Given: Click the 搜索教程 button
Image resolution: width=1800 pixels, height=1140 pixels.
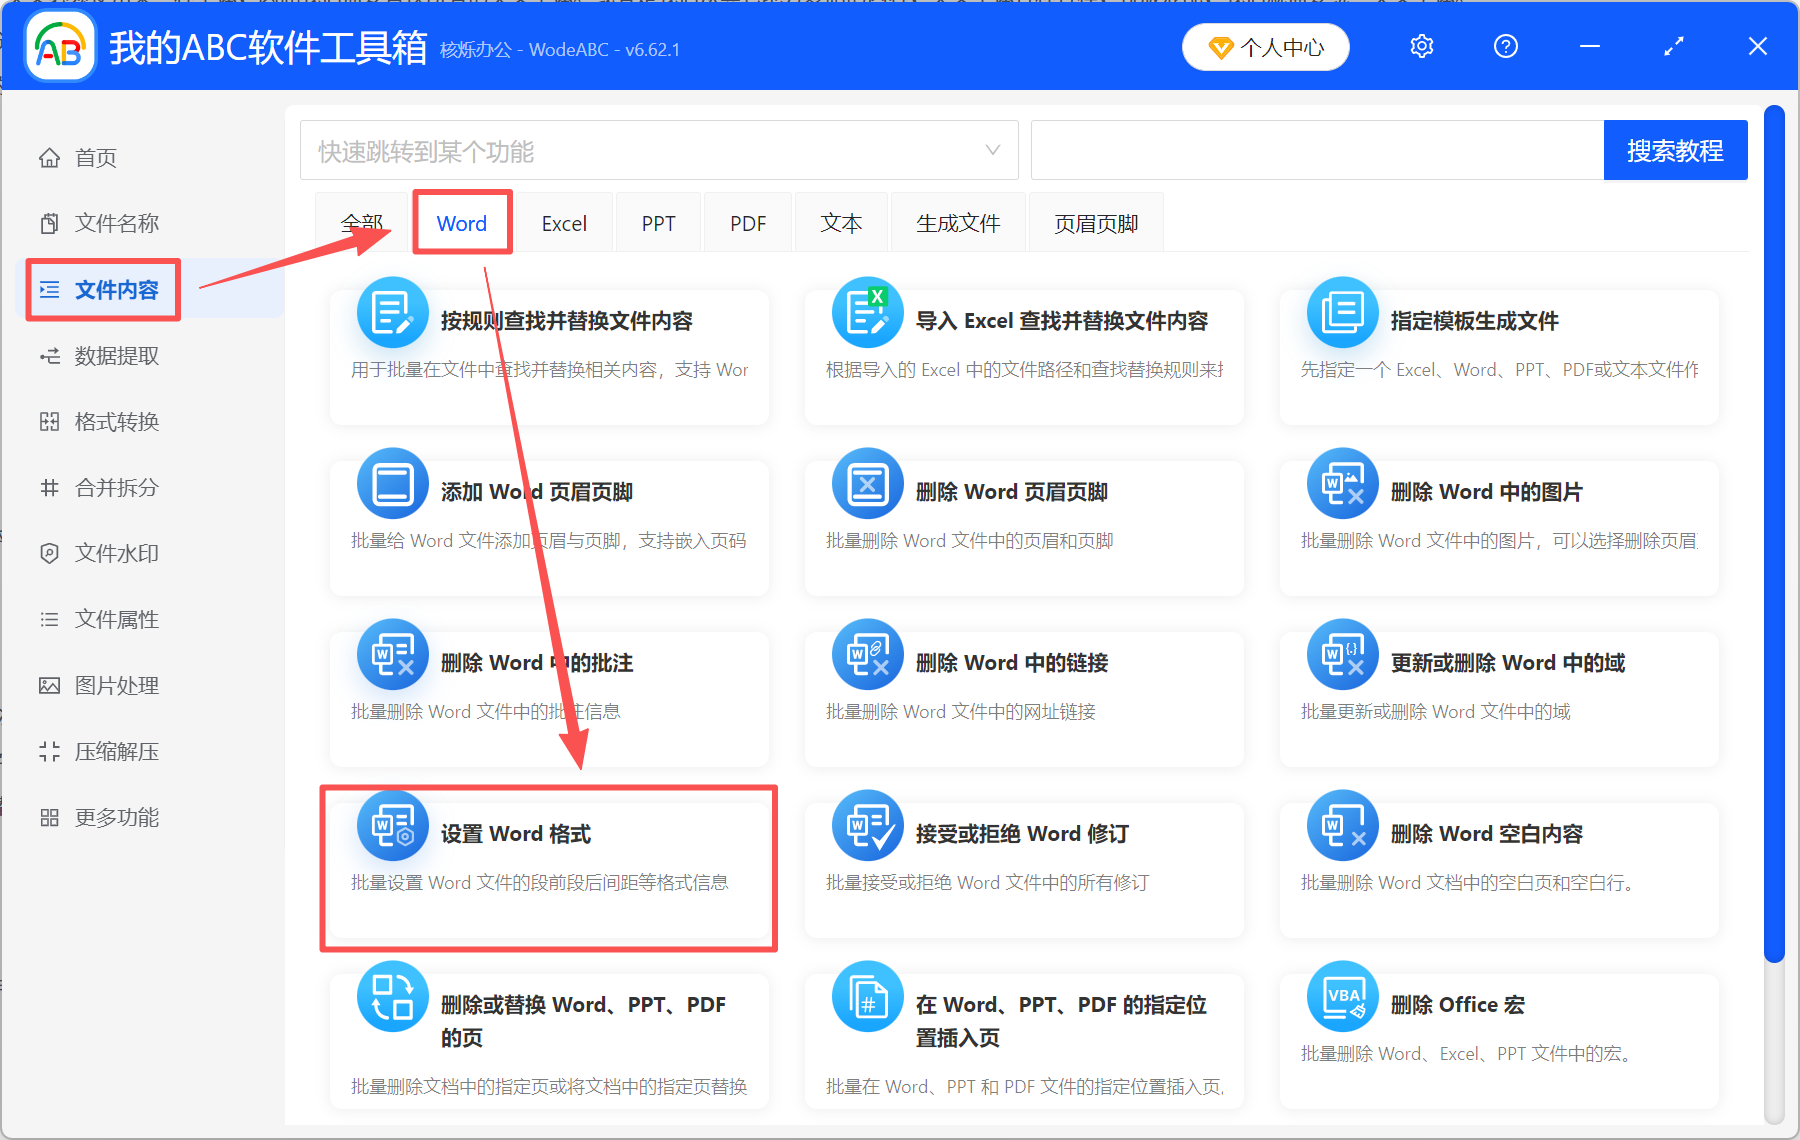Looking at the screenshot, I should point(1675,149).
